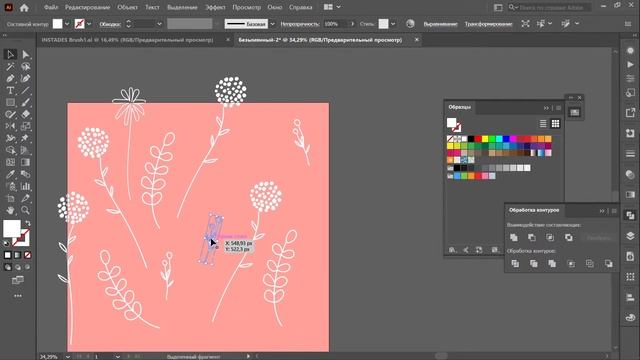Select the Eraser tool
The image size is (640, 360).
point(25,114)
